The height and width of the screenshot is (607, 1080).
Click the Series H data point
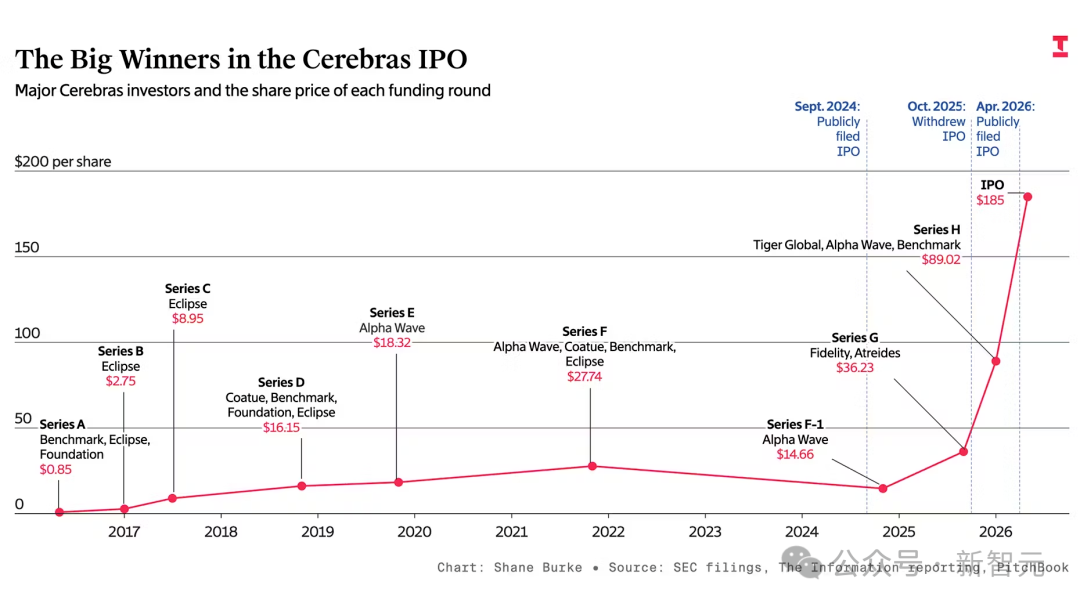(x=996, y=361)
